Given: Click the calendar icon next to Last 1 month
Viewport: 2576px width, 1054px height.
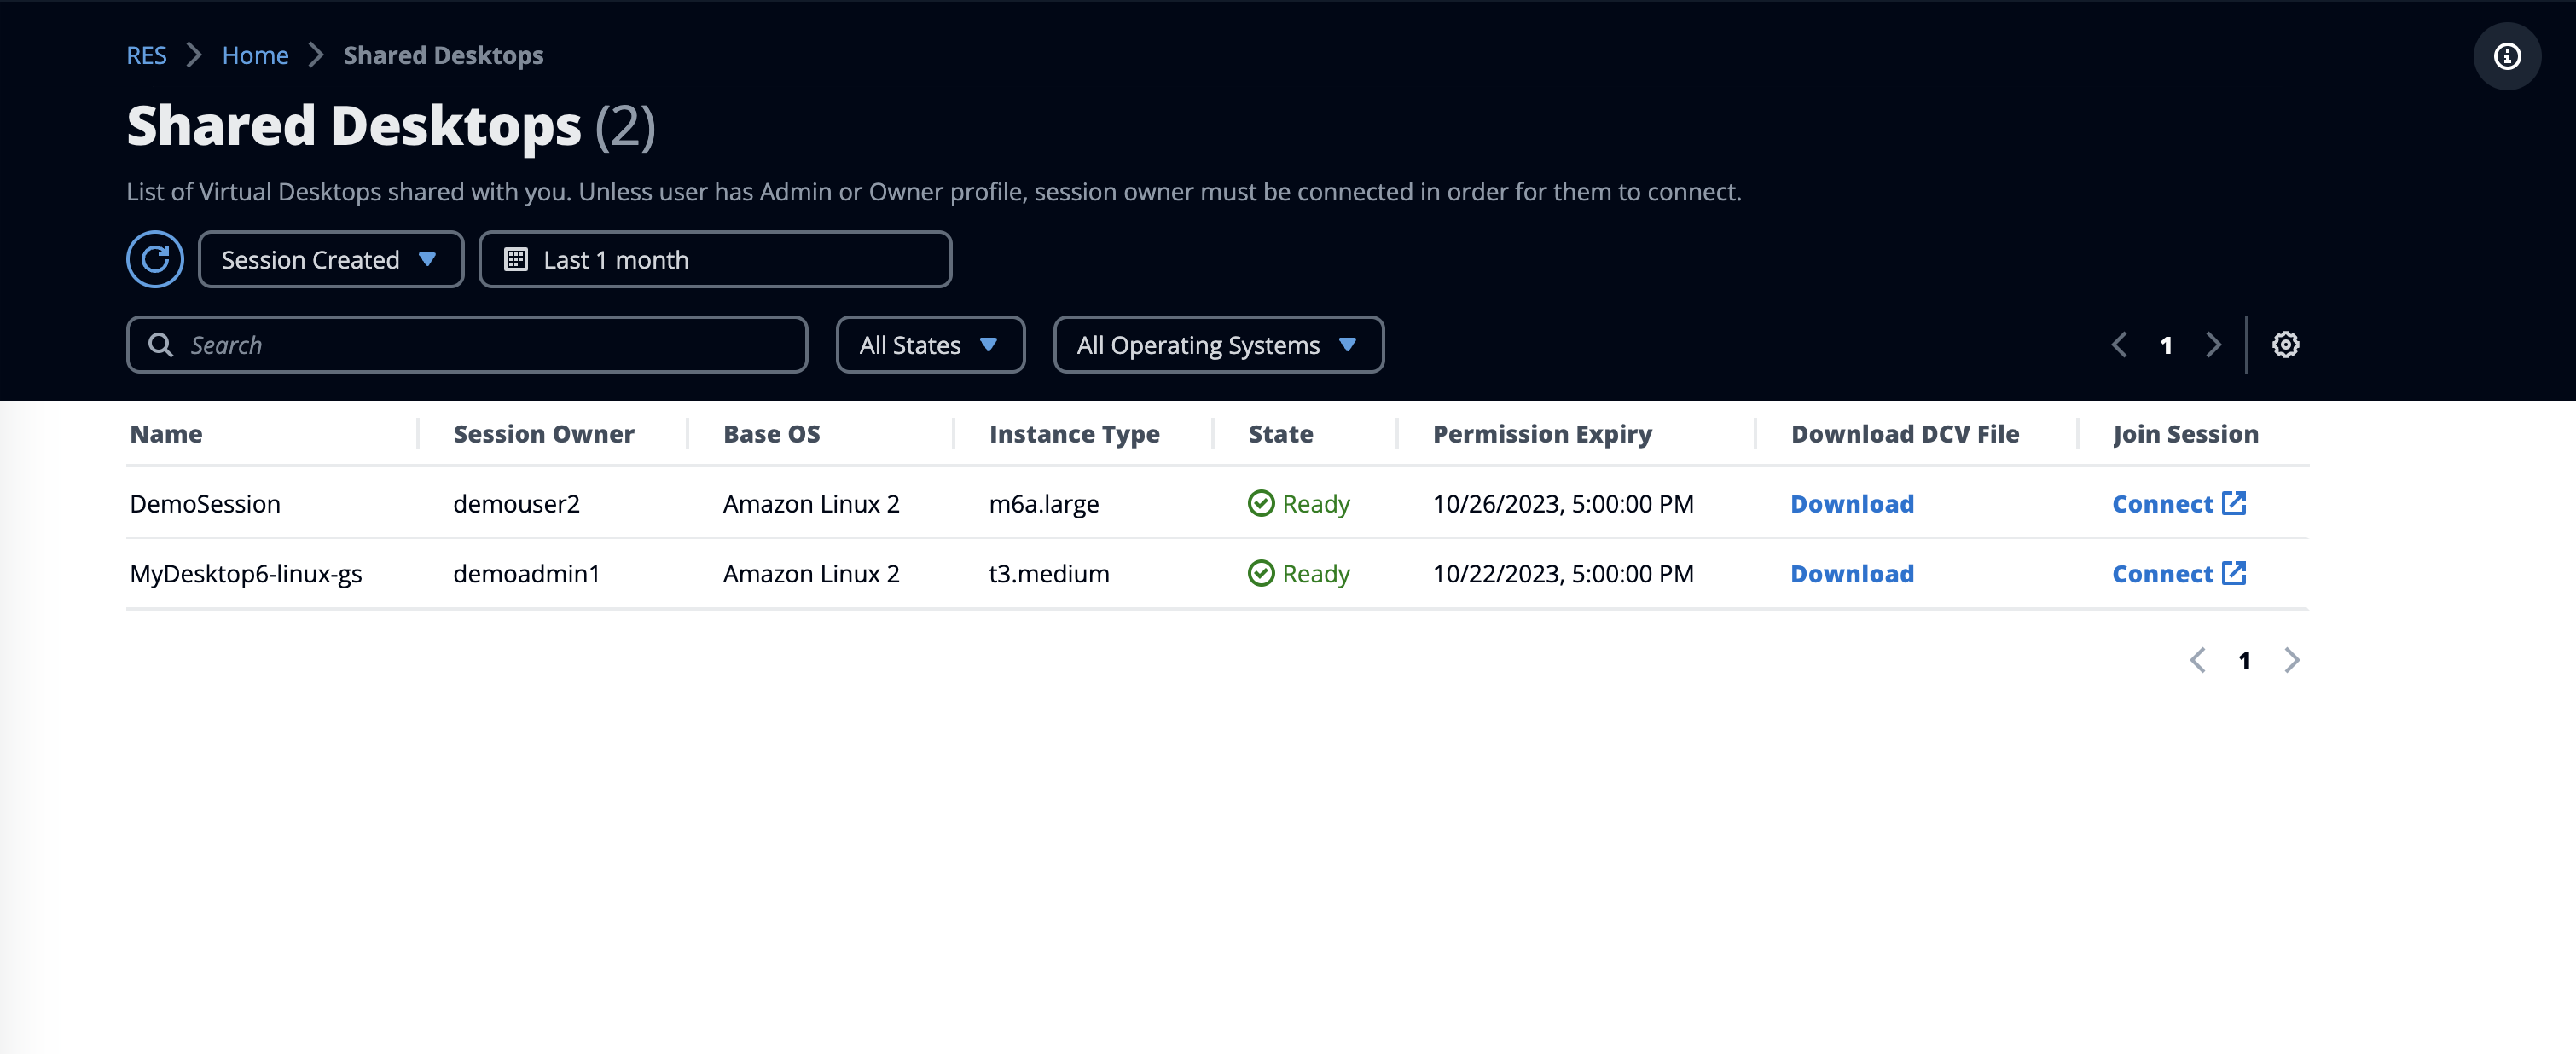Looking at the screenshot, I should pyautogui.click(x=516, y=258).
